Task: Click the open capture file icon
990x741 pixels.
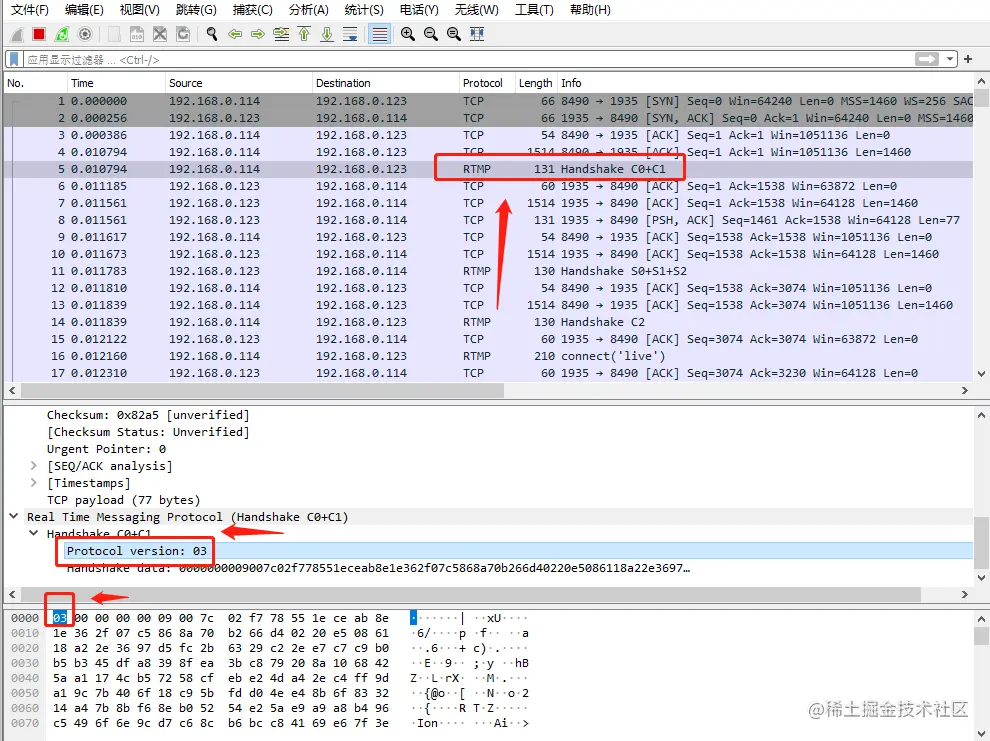Action: click(114, 34)
